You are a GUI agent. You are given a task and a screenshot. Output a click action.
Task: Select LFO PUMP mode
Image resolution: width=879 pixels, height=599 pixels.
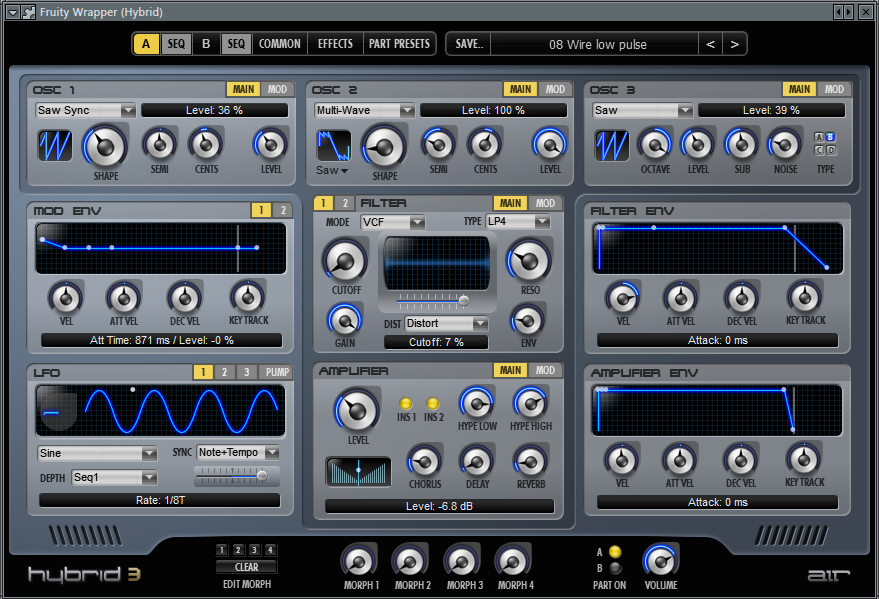tap(277, 372)
